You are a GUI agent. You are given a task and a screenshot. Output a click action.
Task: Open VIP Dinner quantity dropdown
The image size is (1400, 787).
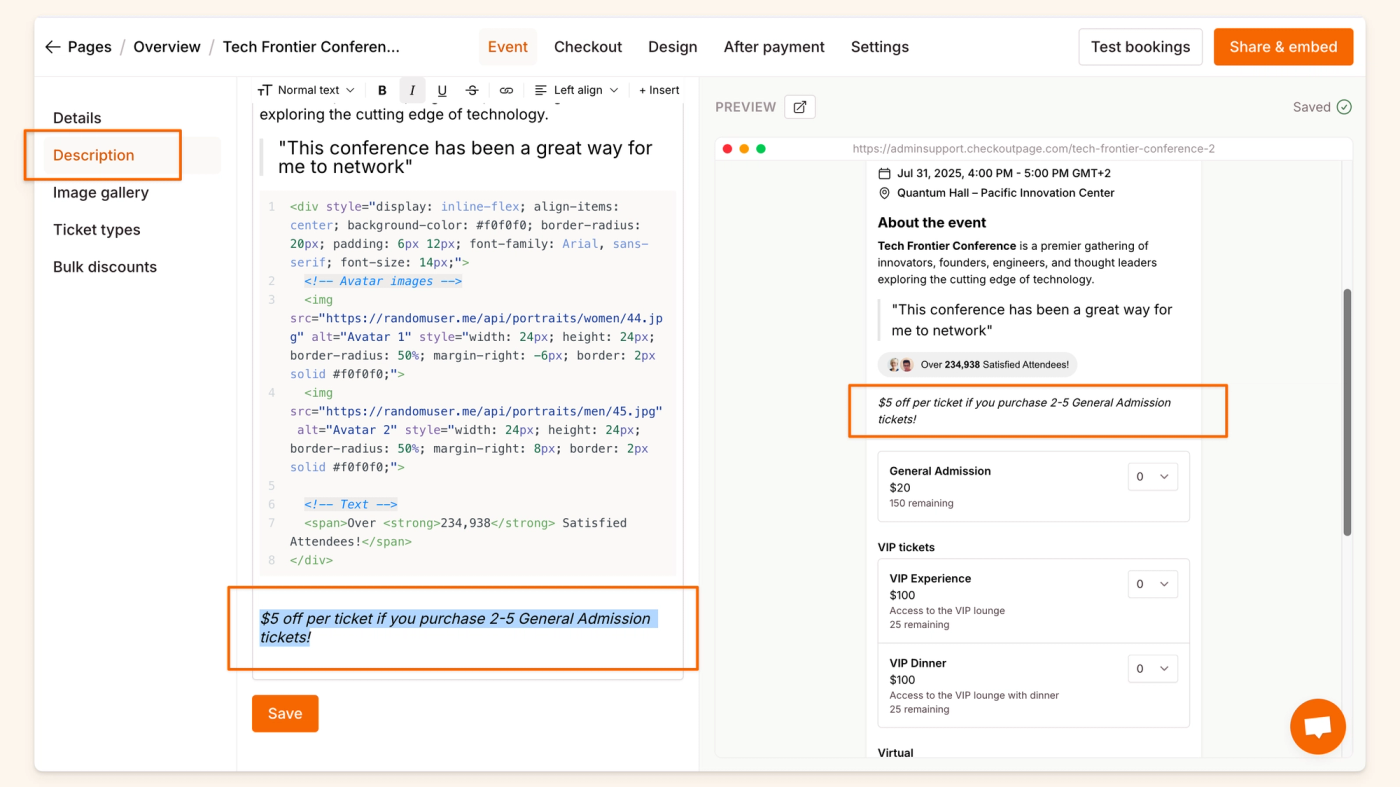coord(1152,668)
